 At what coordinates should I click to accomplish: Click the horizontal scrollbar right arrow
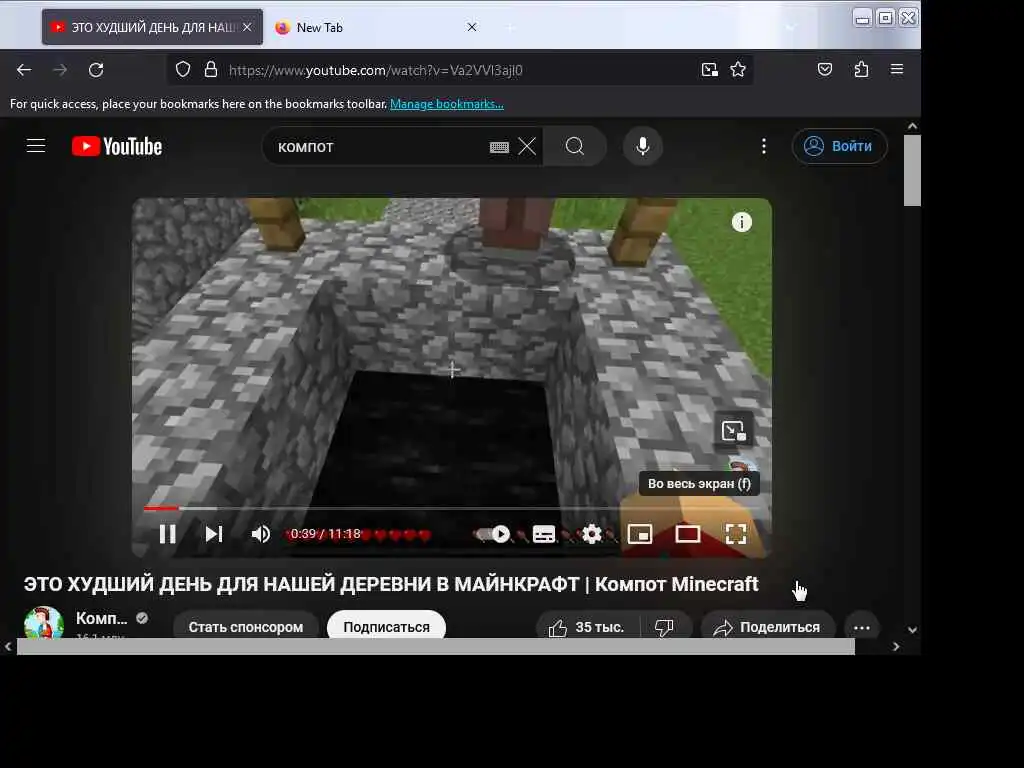click(x=896, y=647)
